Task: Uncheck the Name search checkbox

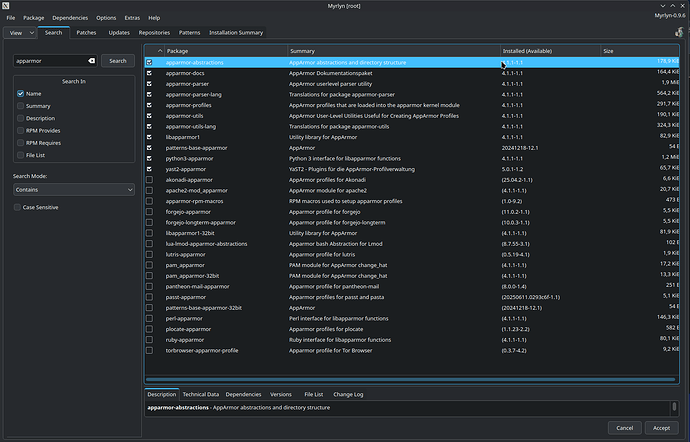Action: coord(21,93)
